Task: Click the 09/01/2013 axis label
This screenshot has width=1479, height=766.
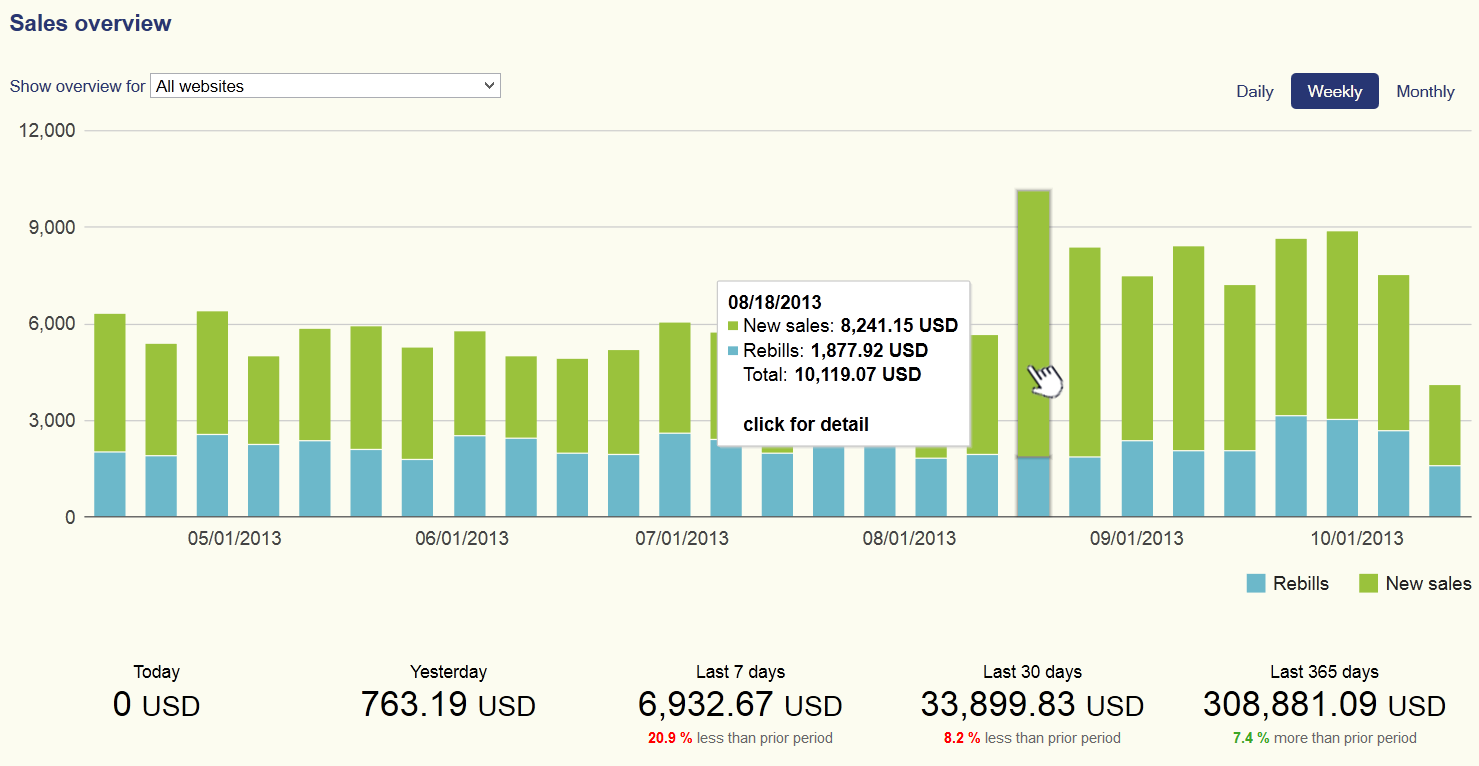Action: pos(1137,538)
